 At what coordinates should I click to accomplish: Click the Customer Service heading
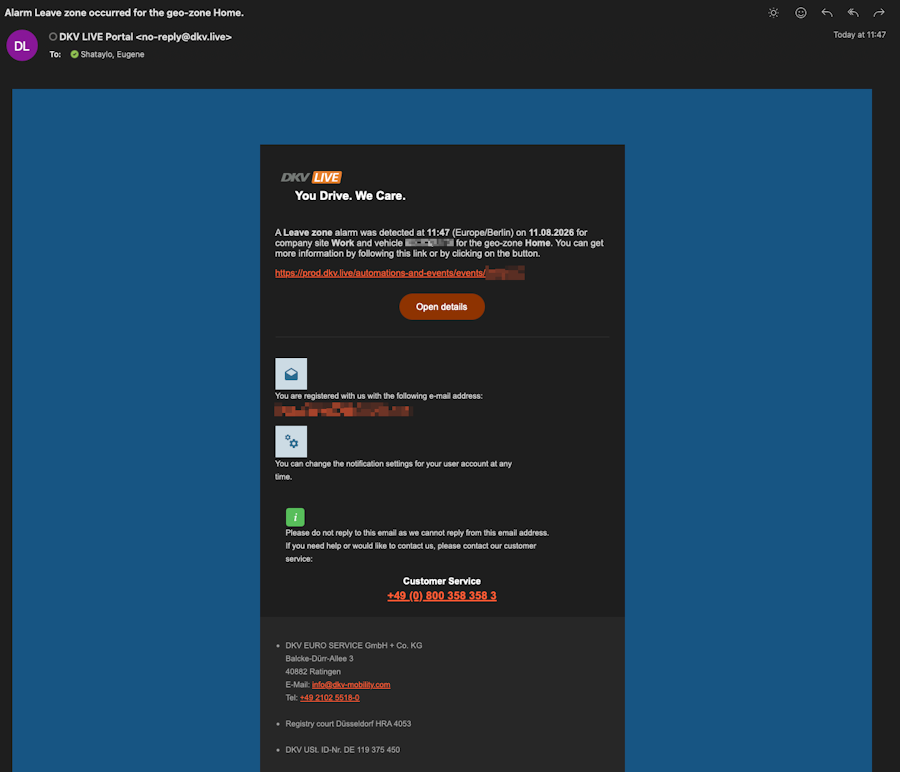click(x=441, y=581)
